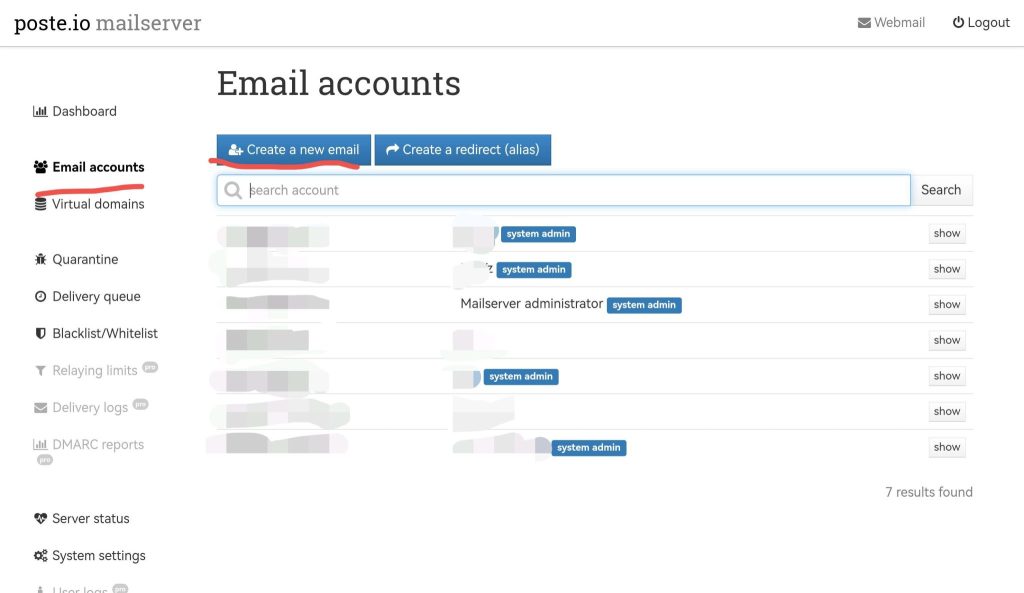Click the Blacklist/Whitelist shield icon
The width and height of the screenshot is (1024, 593).
pyautogui.click(x=40, y=334)
